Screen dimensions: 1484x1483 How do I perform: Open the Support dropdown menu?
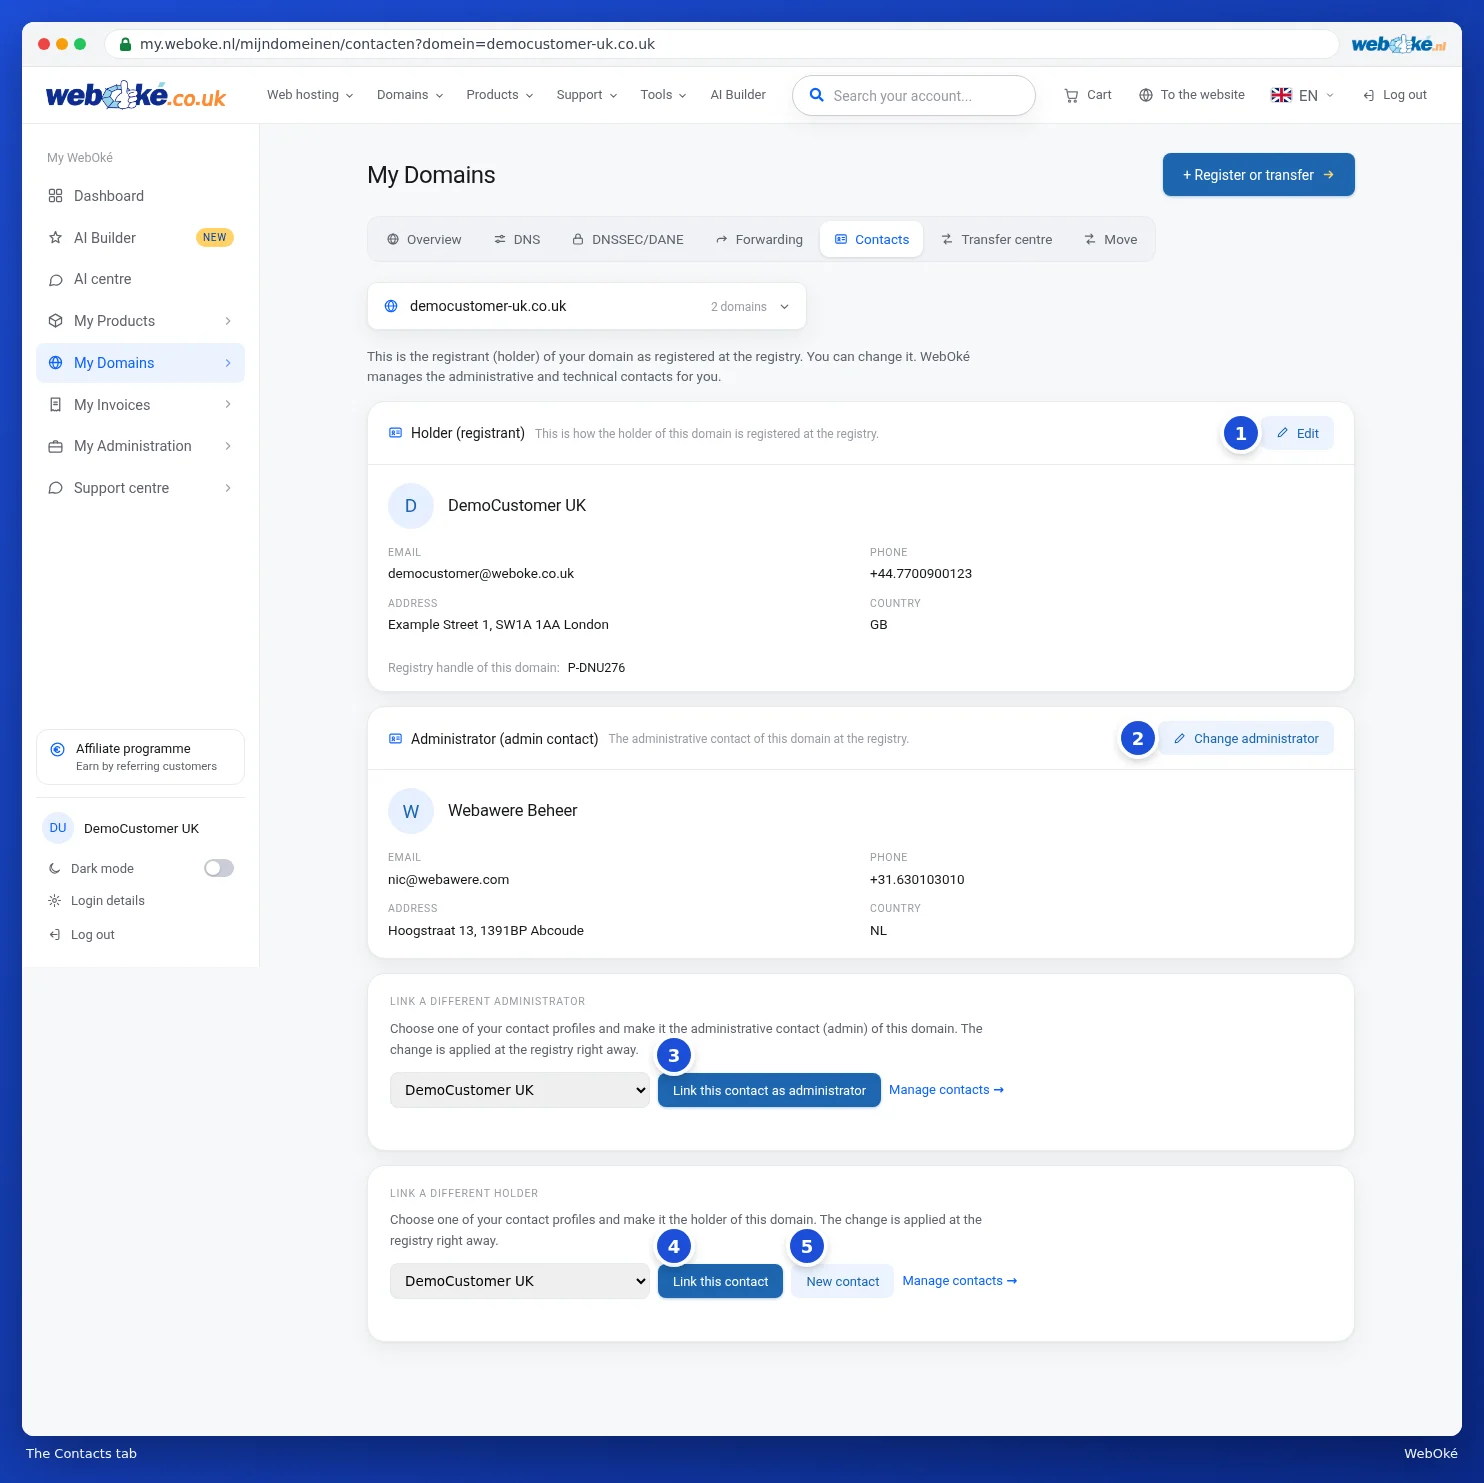587,95
